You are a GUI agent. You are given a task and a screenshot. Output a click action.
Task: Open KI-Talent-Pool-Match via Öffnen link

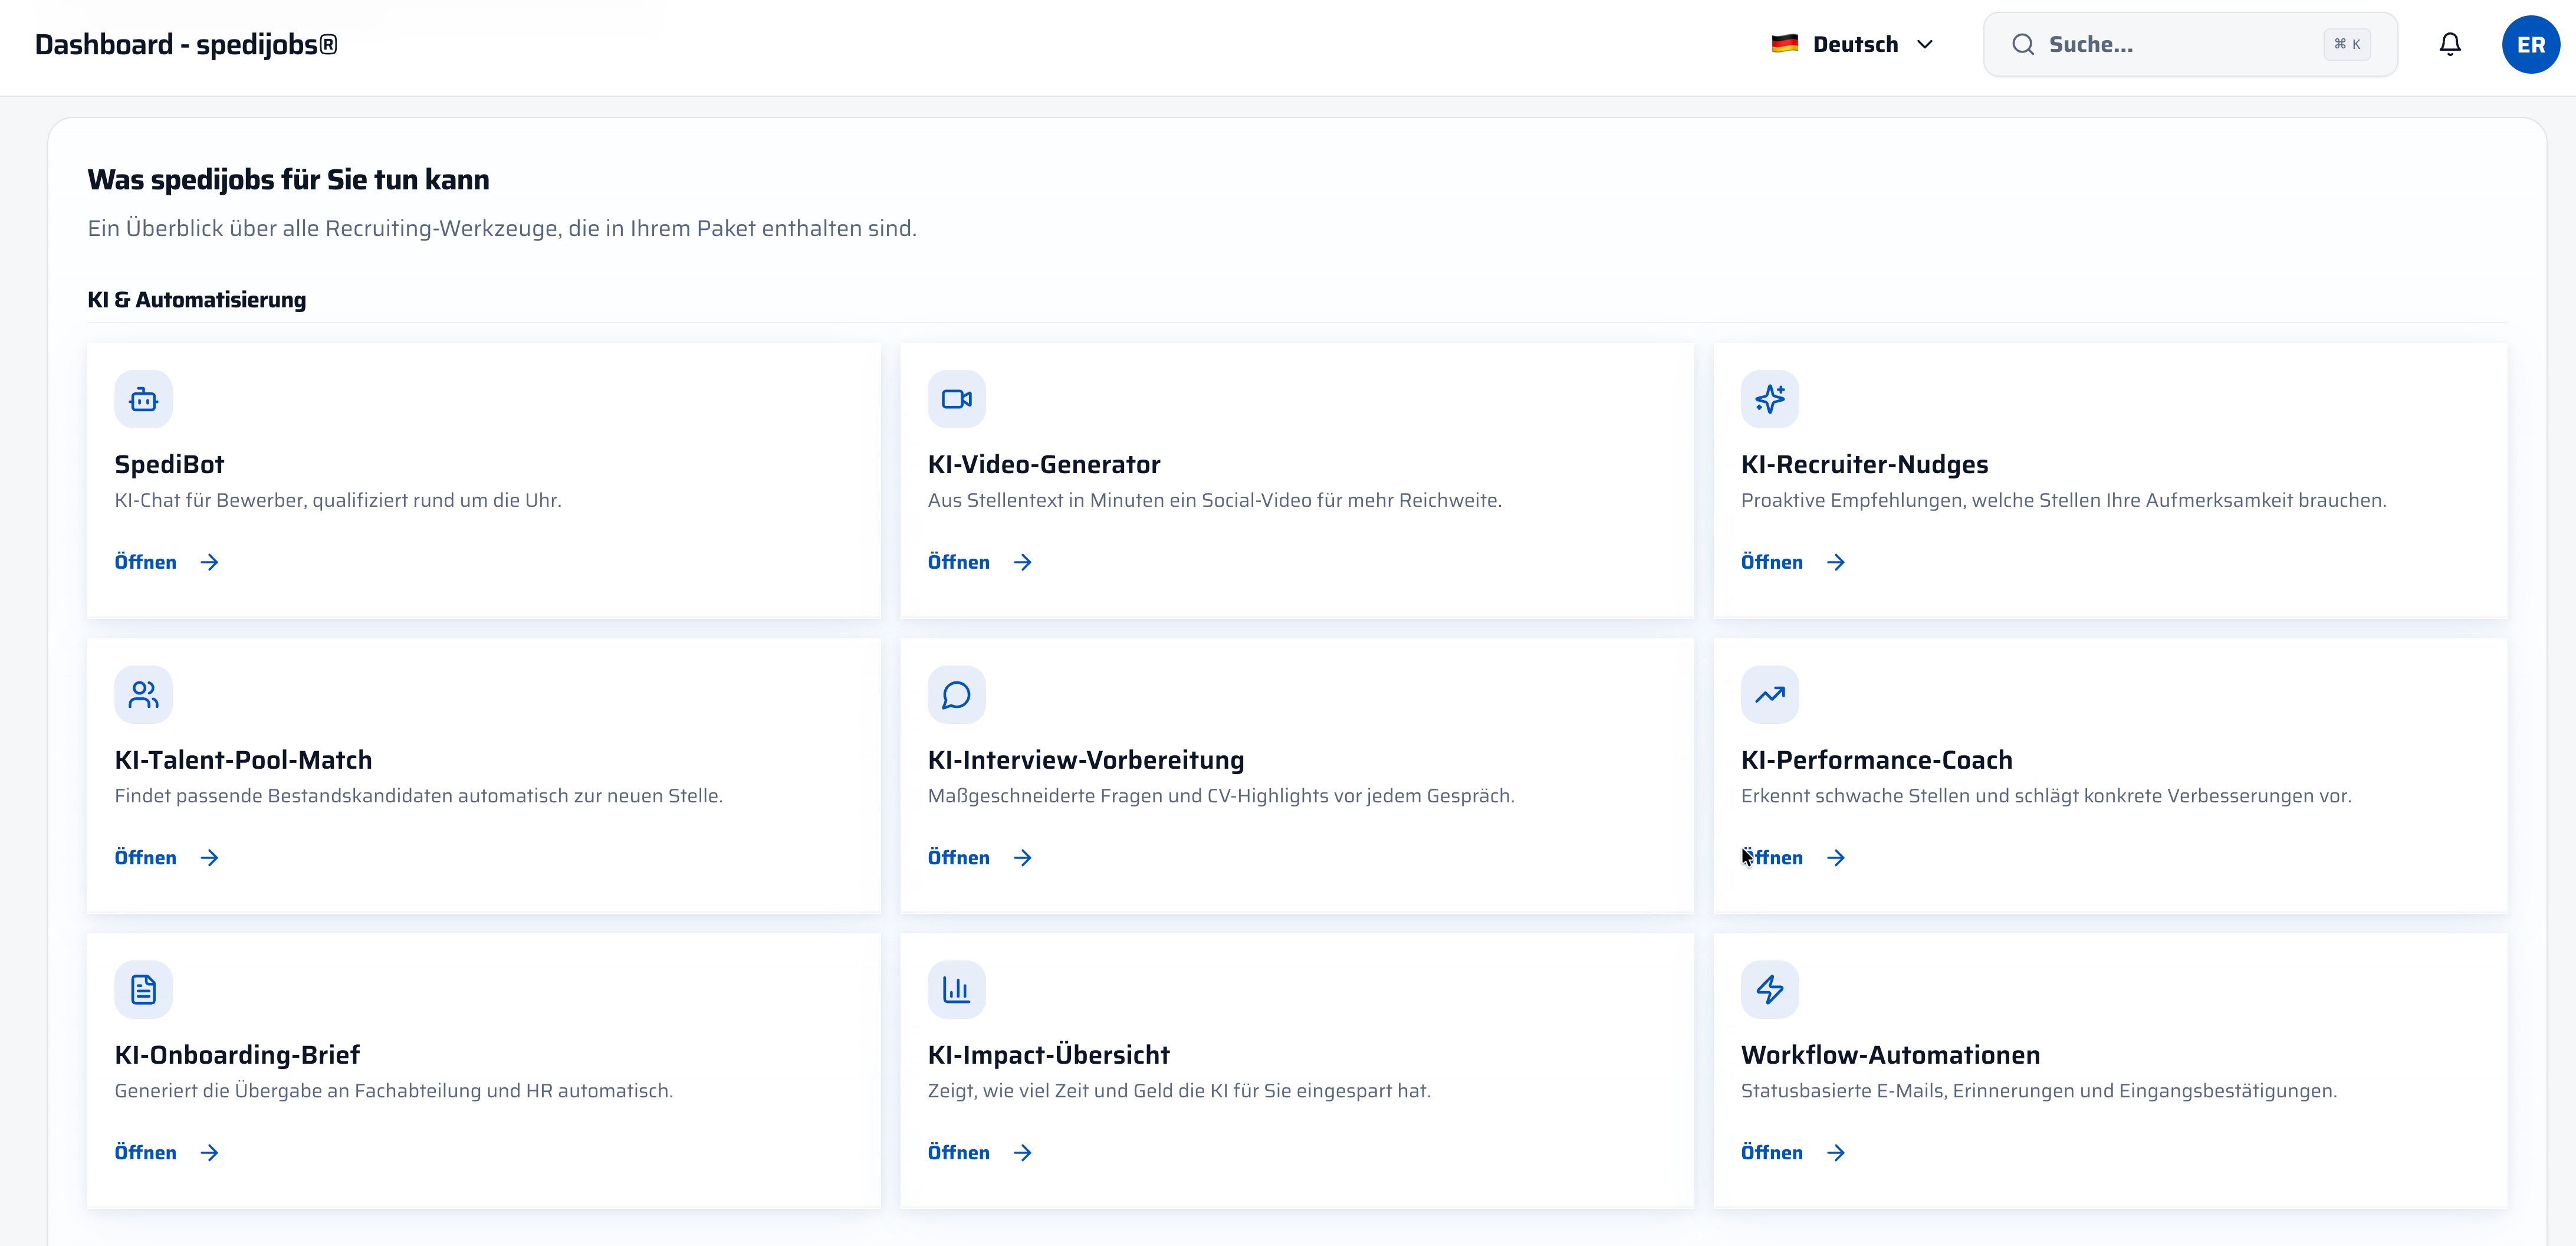[x=167, y=857]
